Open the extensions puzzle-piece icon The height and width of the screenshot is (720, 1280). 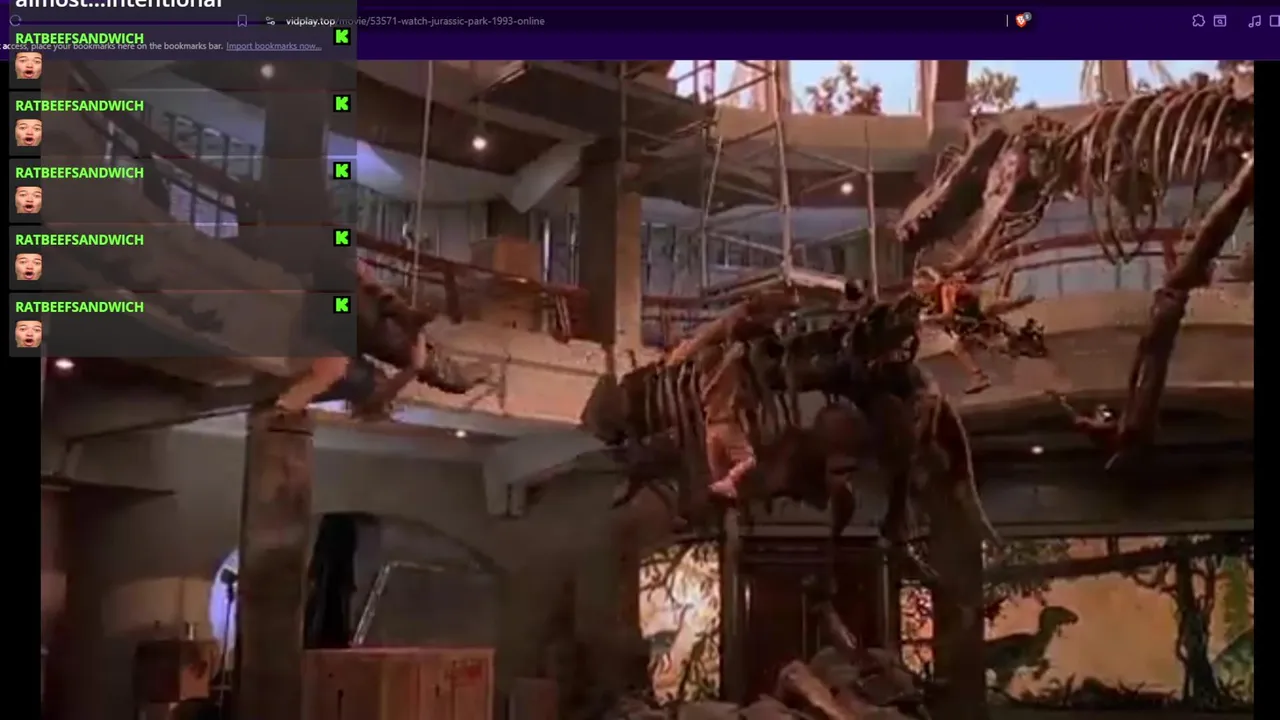pos(1198,21)
